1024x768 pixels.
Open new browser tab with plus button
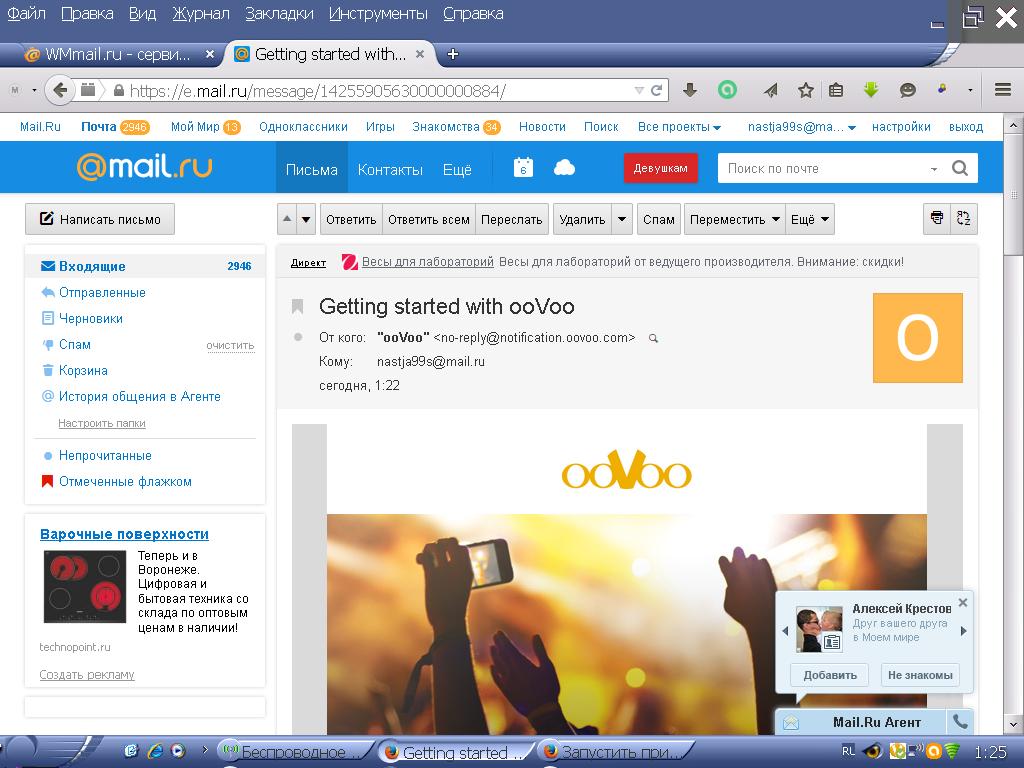[x=453, y=54]
